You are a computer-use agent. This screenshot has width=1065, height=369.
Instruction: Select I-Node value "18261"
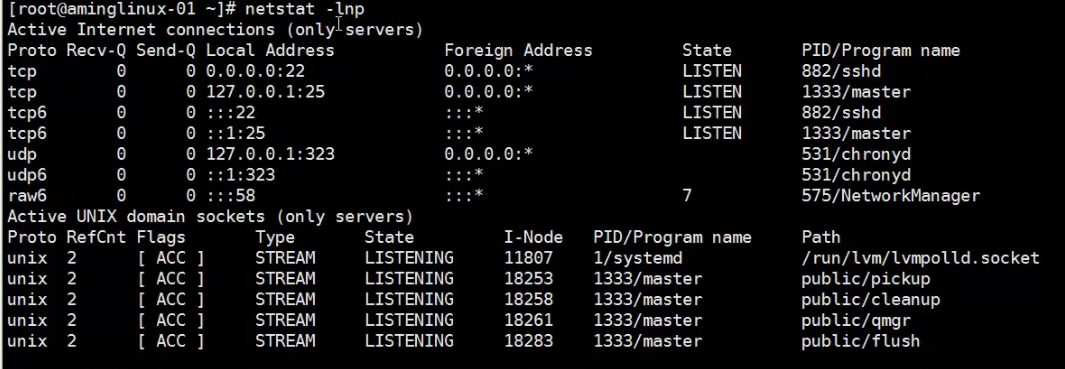click(x=528, y=320)
